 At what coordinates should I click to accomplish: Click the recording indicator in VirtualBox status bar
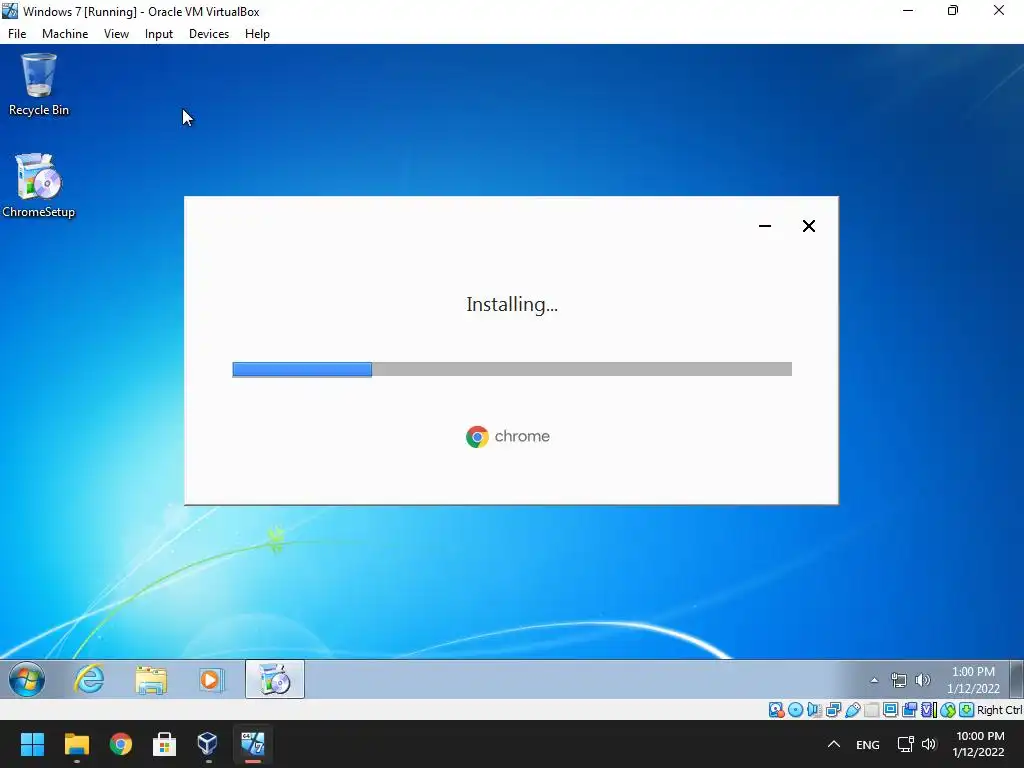click(x=909, y=710)
